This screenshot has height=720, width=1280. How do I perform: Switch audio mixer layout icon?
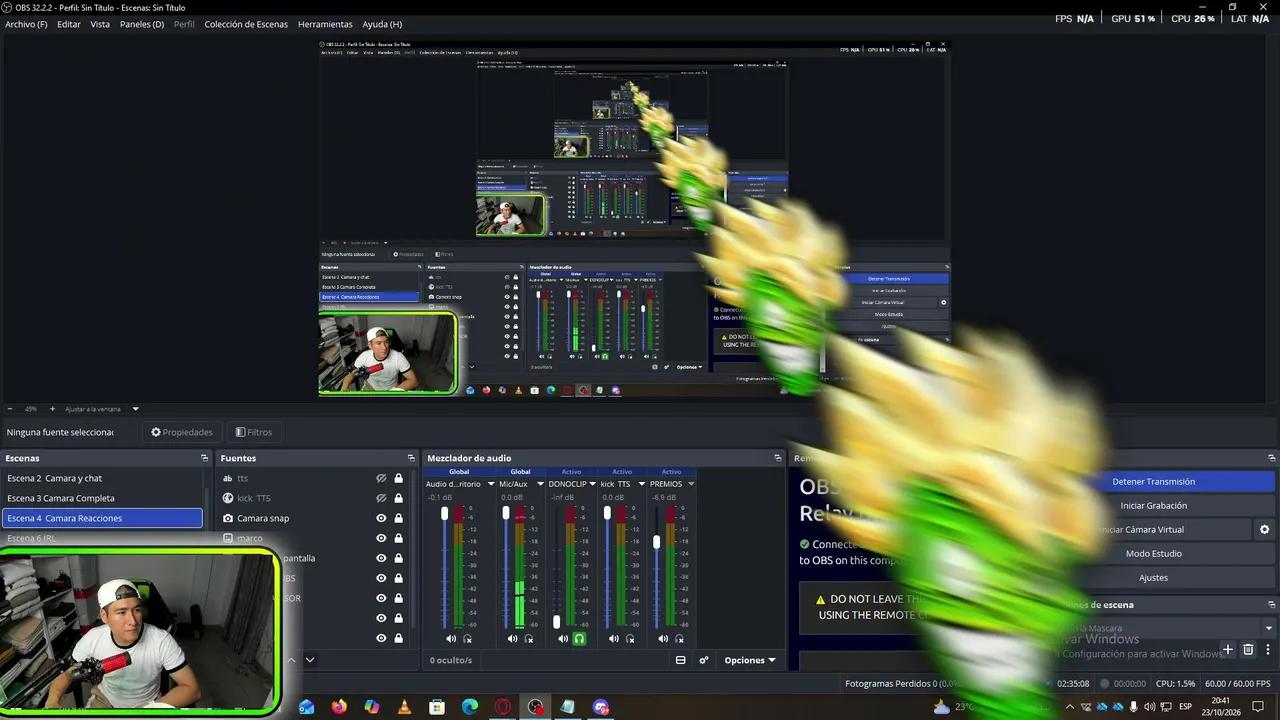(681, 660)
